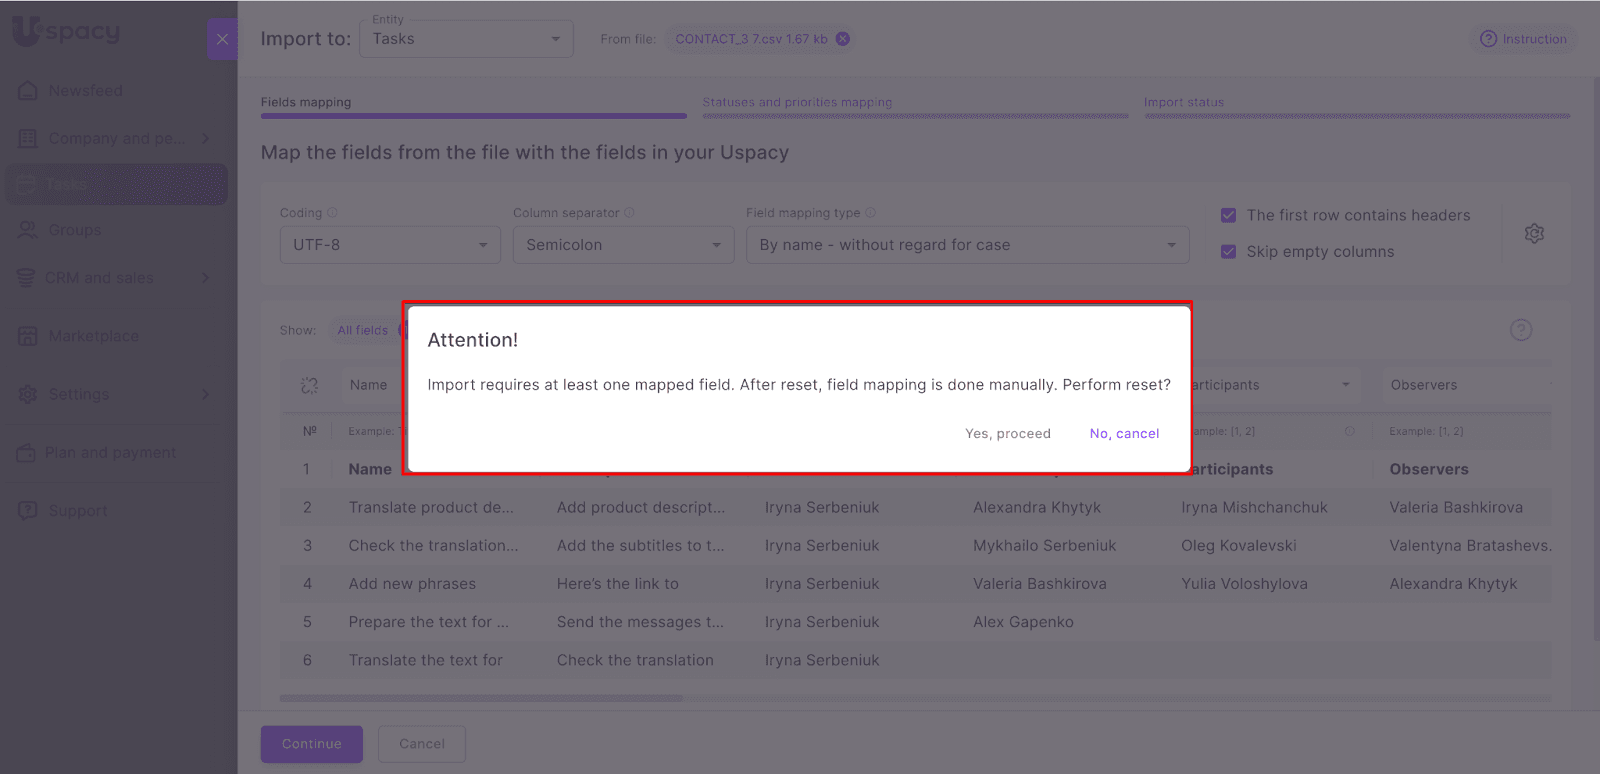This screenshot has width=1600, height=774.
Task: Click the reset mapping icon beside Name column
Action: click(x=309, y=385)
